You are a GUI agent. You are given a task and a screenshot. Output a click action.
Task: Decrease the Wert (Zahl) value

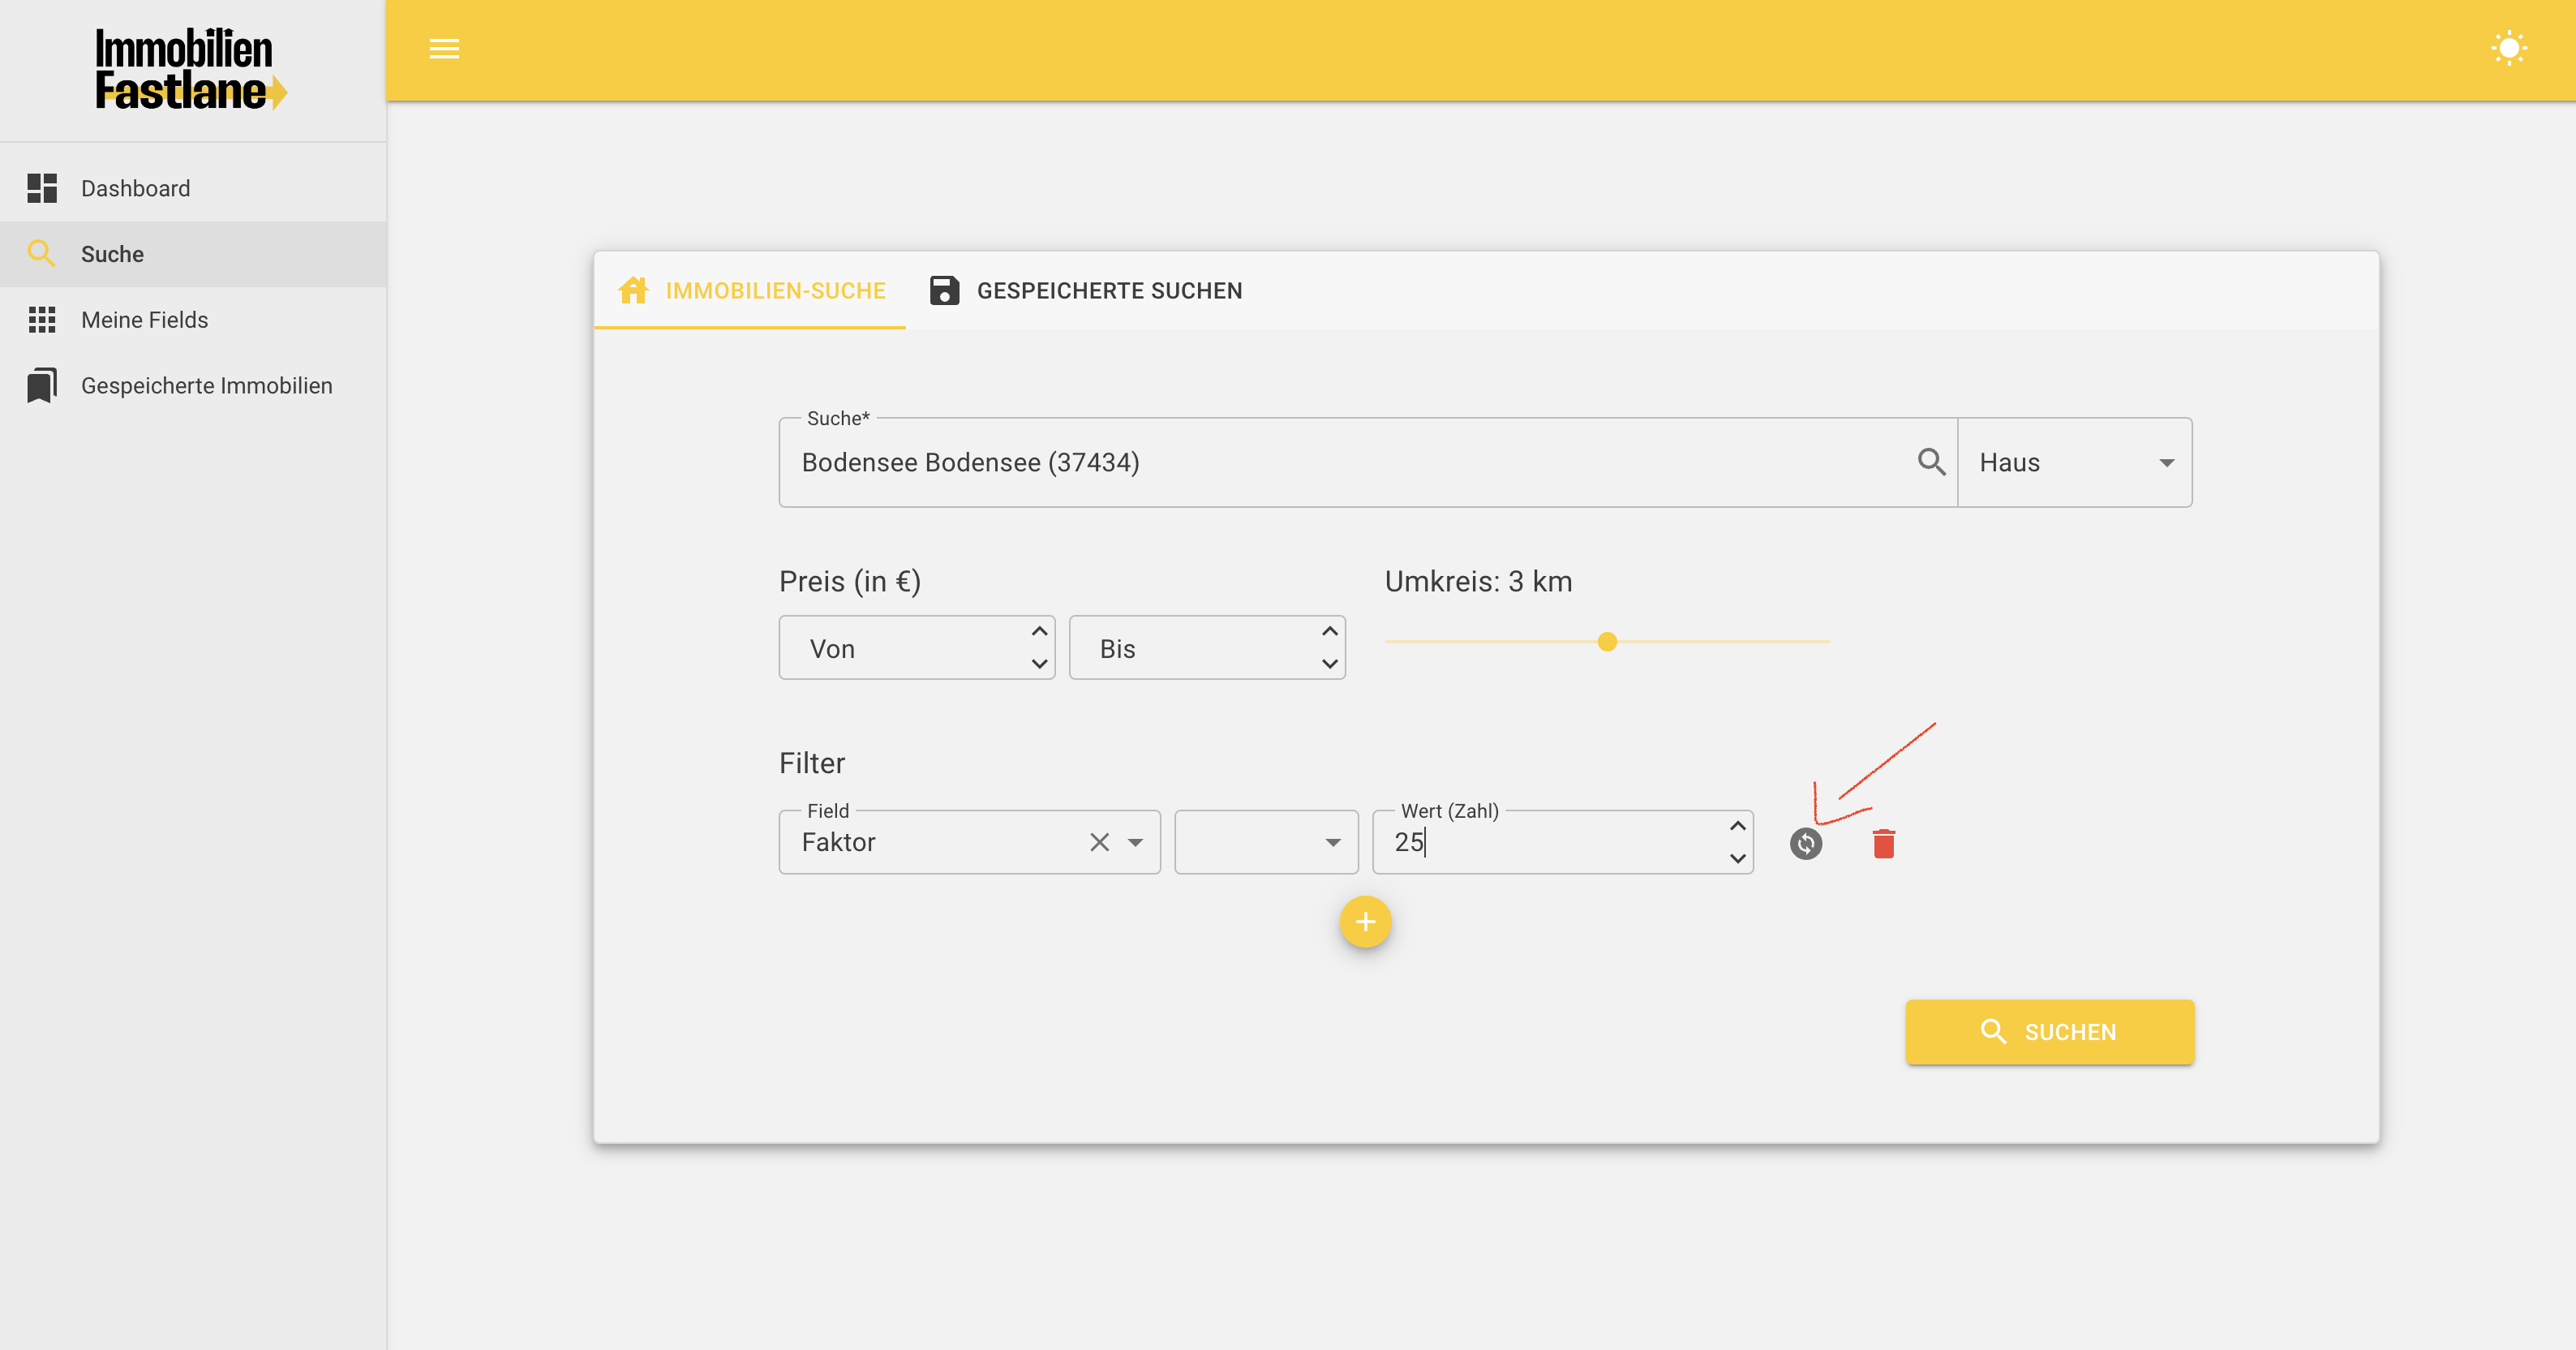coord(1737,858)
